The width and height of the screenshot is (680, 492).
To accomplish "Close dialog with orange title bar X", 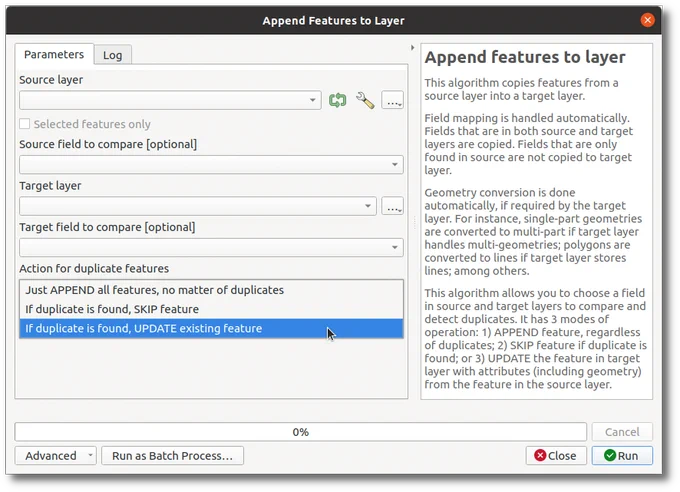I will (x=647, y=20).
